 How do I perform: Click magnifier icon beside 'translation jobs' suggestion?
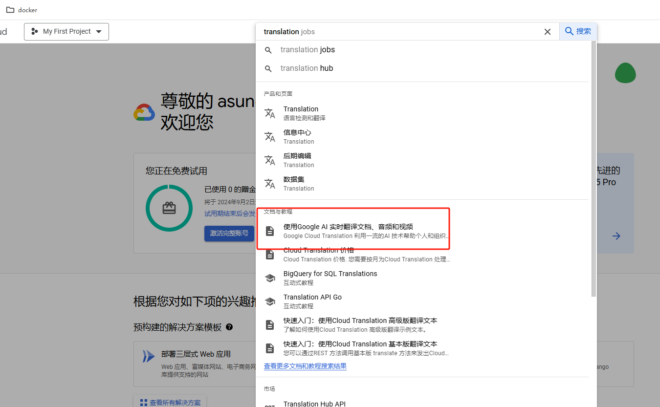(x=268, y=50)
